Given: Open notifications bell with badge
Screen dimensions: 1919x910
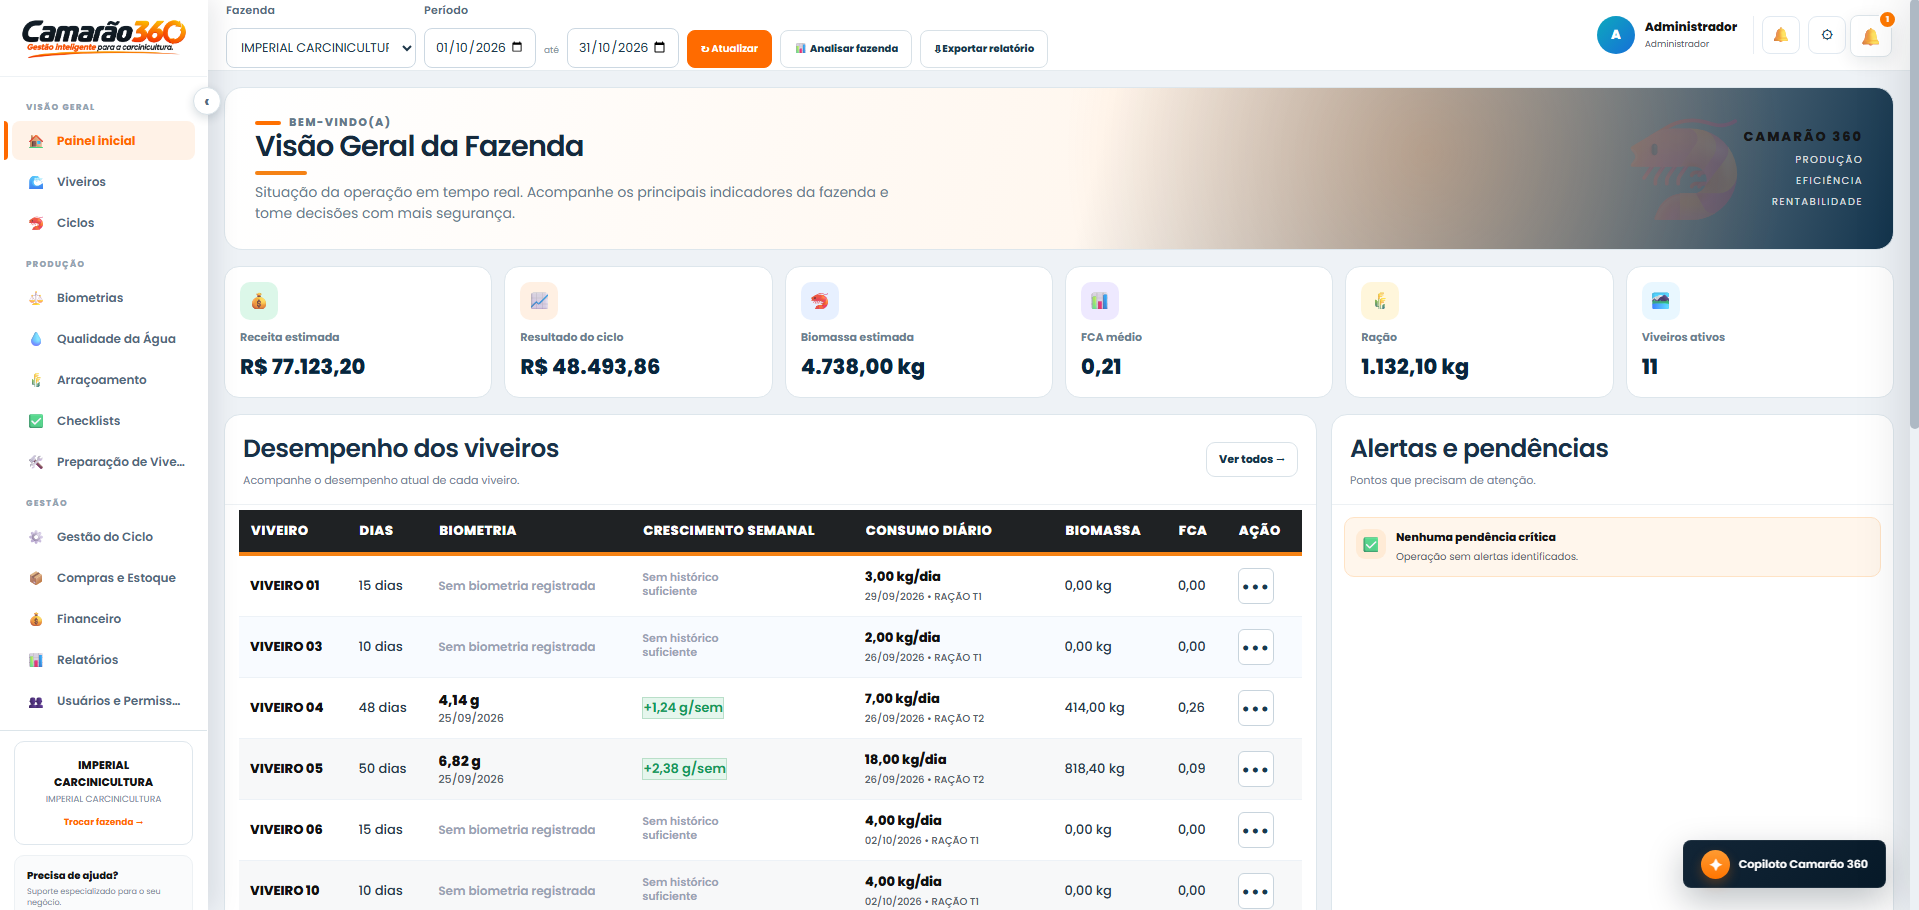Looking at the screenshot, I should 1871,37.
